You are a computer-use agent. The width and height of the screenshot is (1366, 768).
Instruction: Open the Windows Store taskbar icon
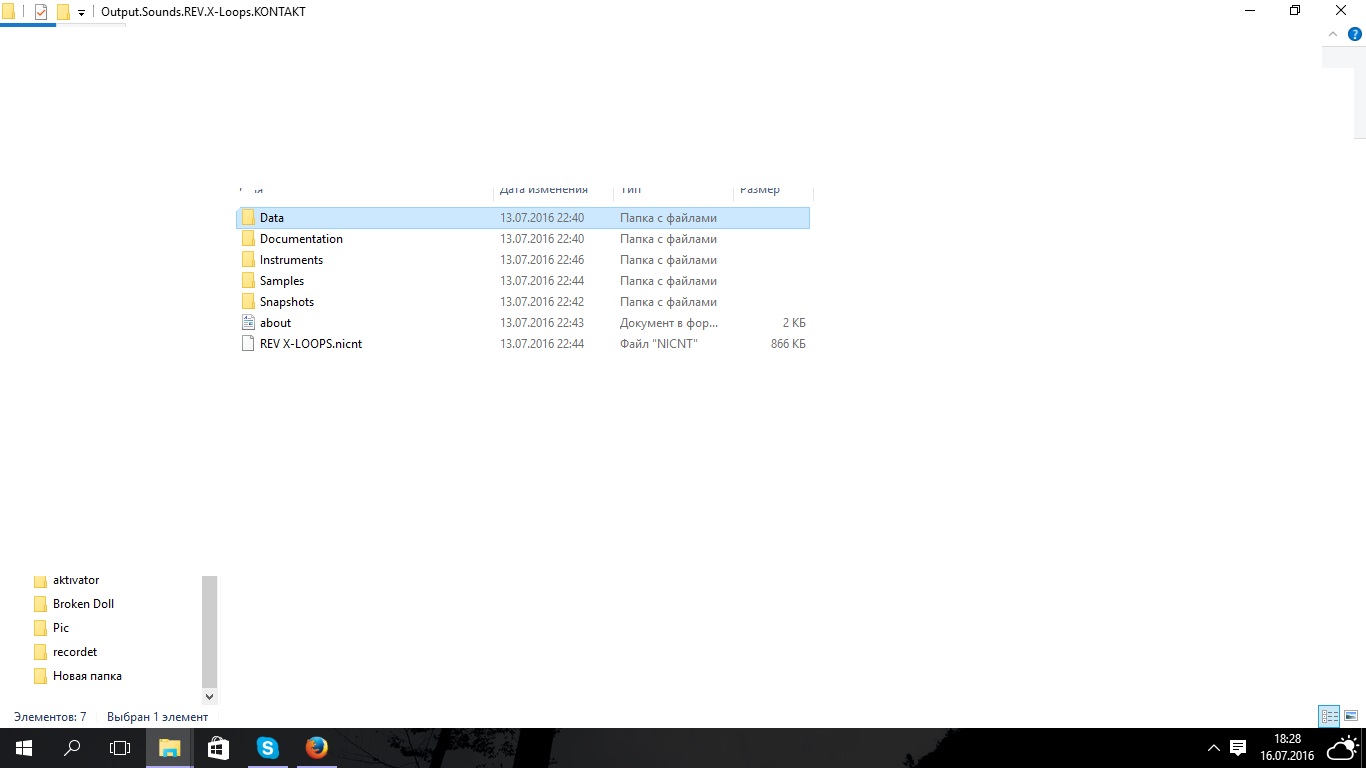(x=218, y=748)
